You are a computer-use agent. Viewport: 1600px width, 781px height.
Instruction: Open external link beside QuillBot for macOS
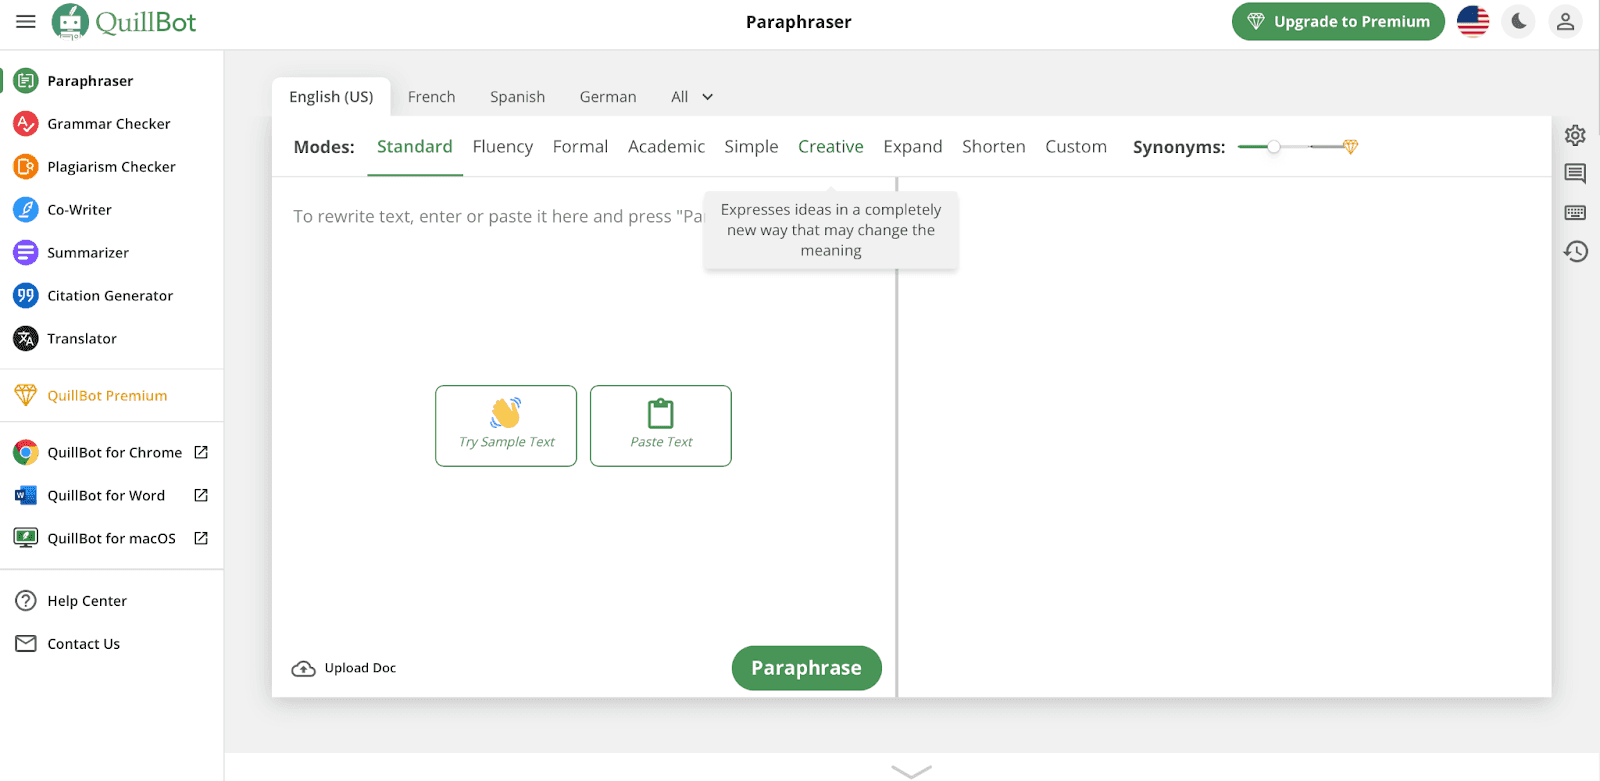click(201, 538)
